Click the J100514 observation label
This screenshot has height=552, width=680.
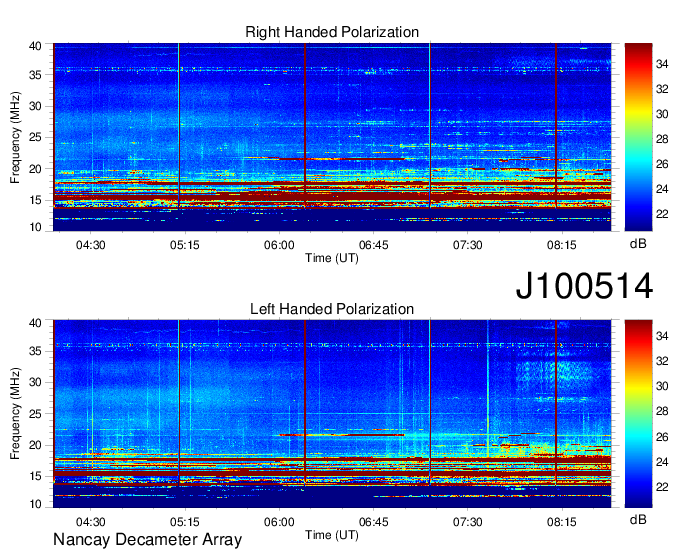coord(584,286)
